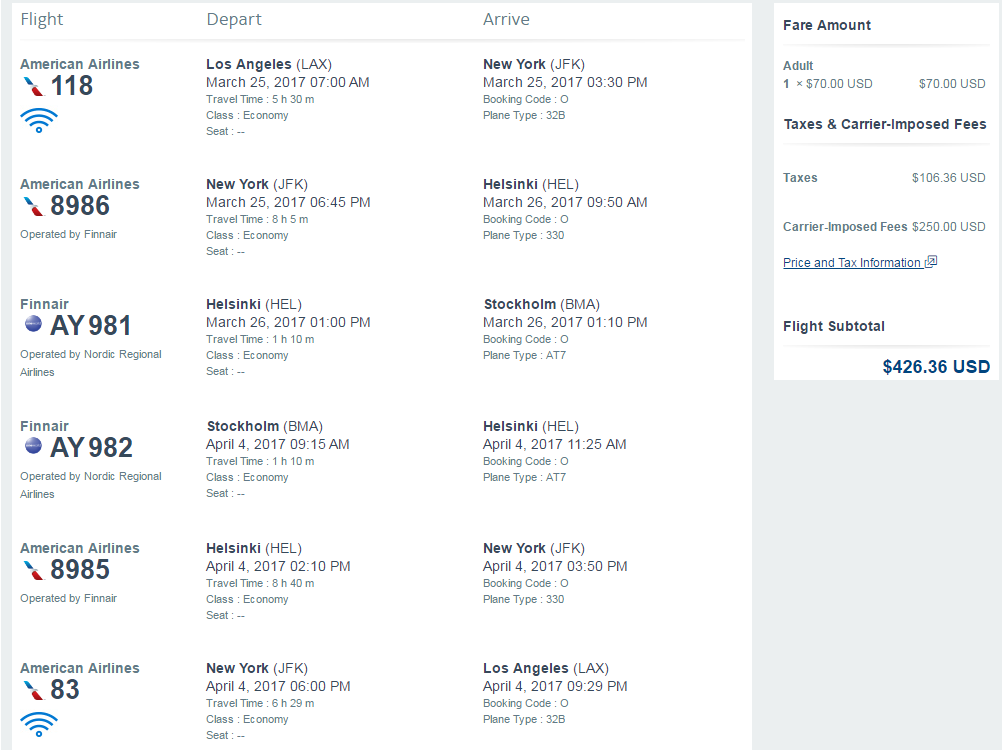This screenshot has height=750, width=1002.
Task: Click American Airlines logo next to 118
Action: tap(33, 86)
